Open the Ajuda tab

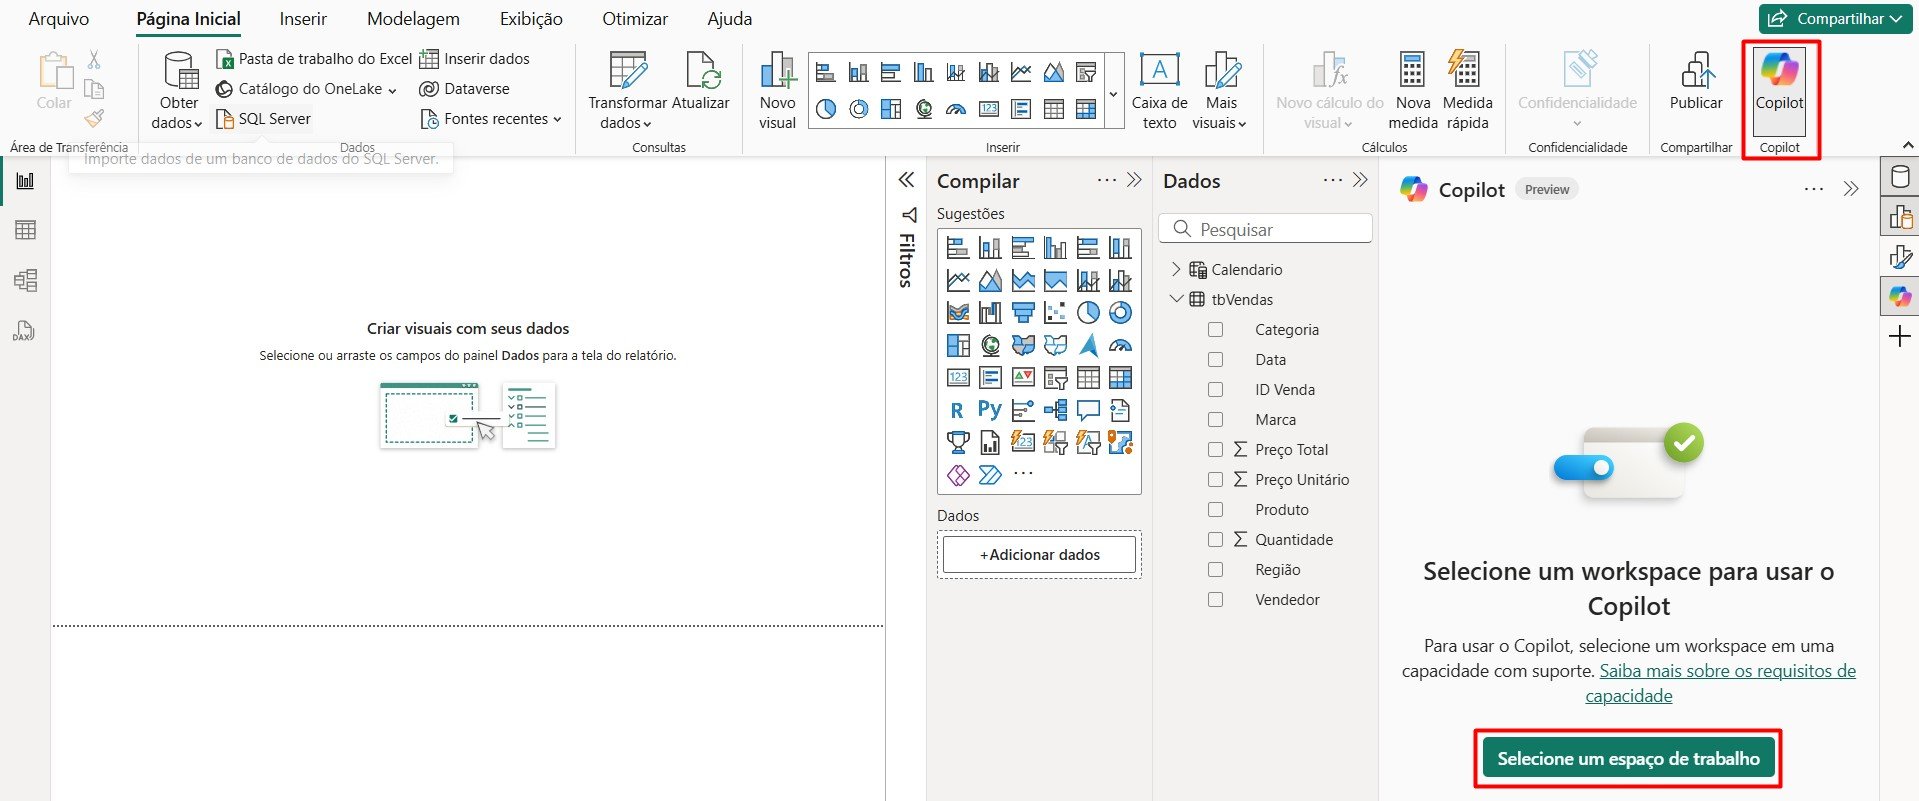[x=729, y=19]
